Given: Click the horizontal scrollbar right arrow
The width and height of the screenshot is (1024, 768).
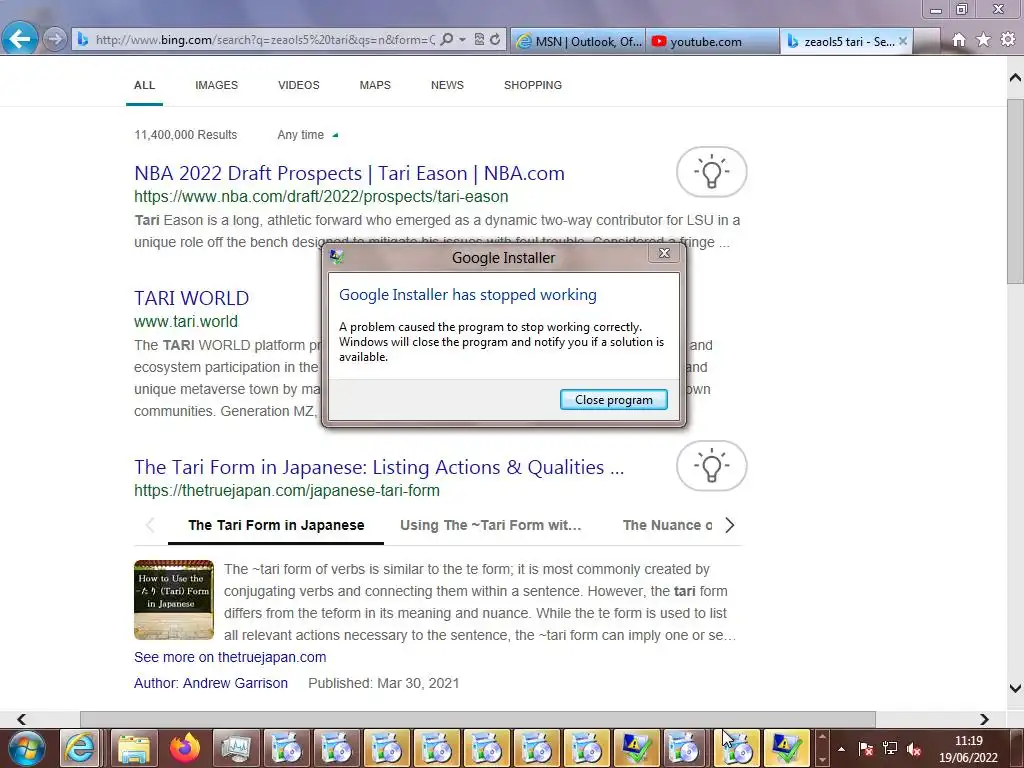Looking at the screenshot, I should click(x=984, y=719).
